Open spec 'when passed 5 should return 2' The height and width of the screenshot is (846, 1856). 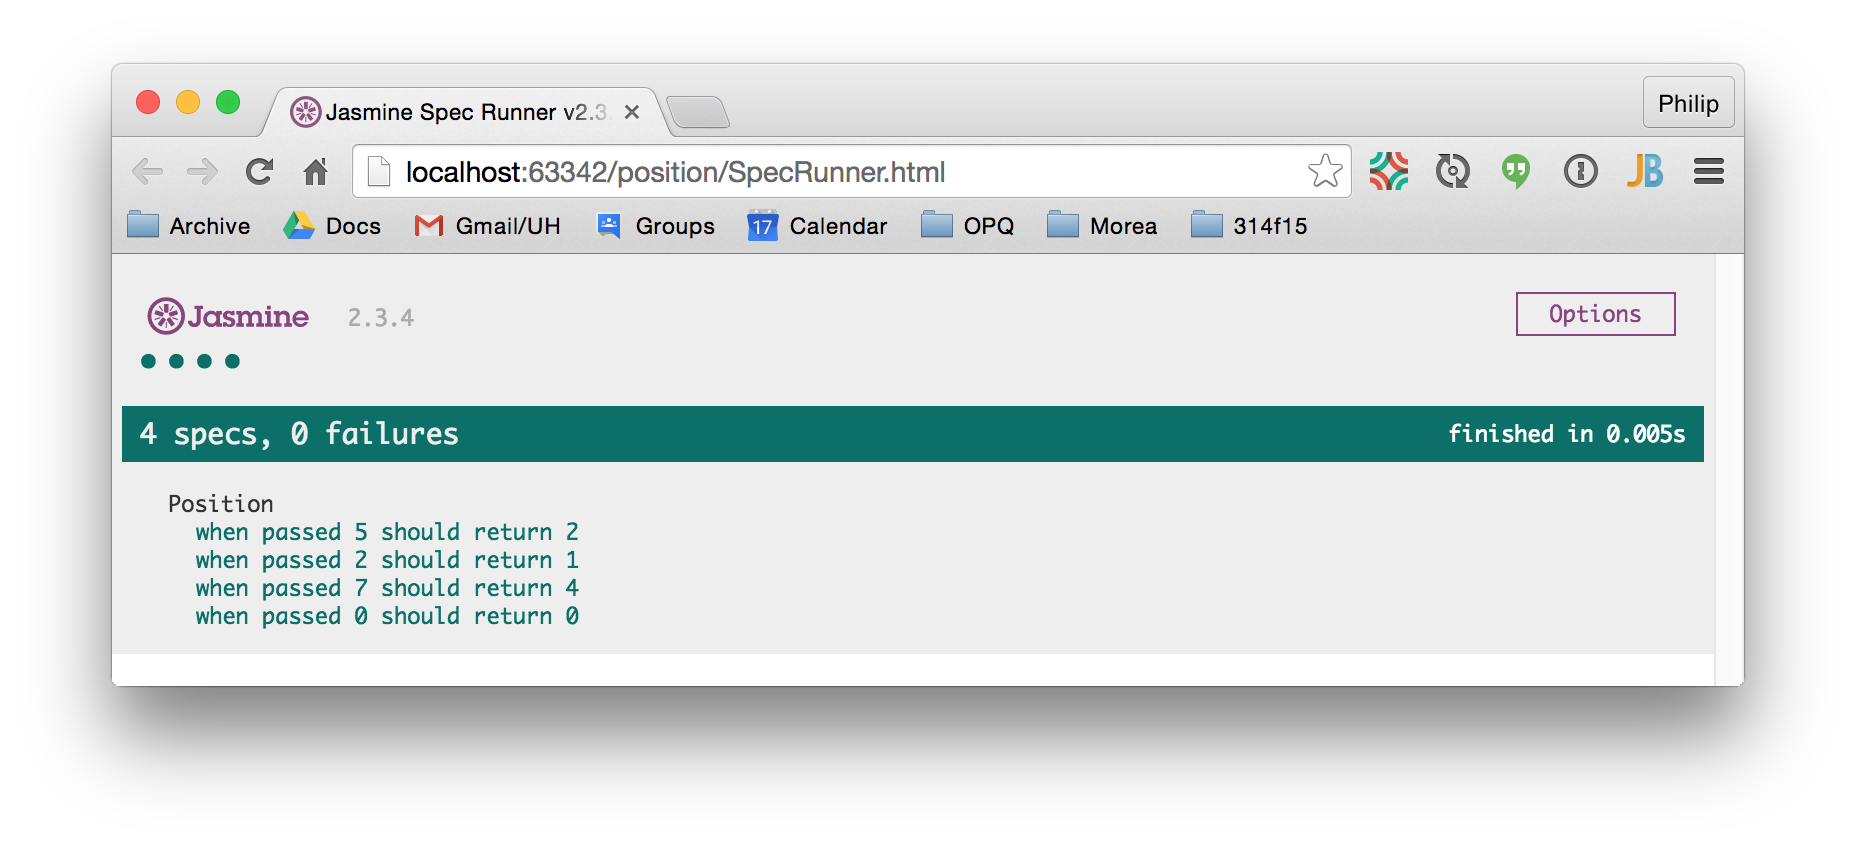pos(387,532)
